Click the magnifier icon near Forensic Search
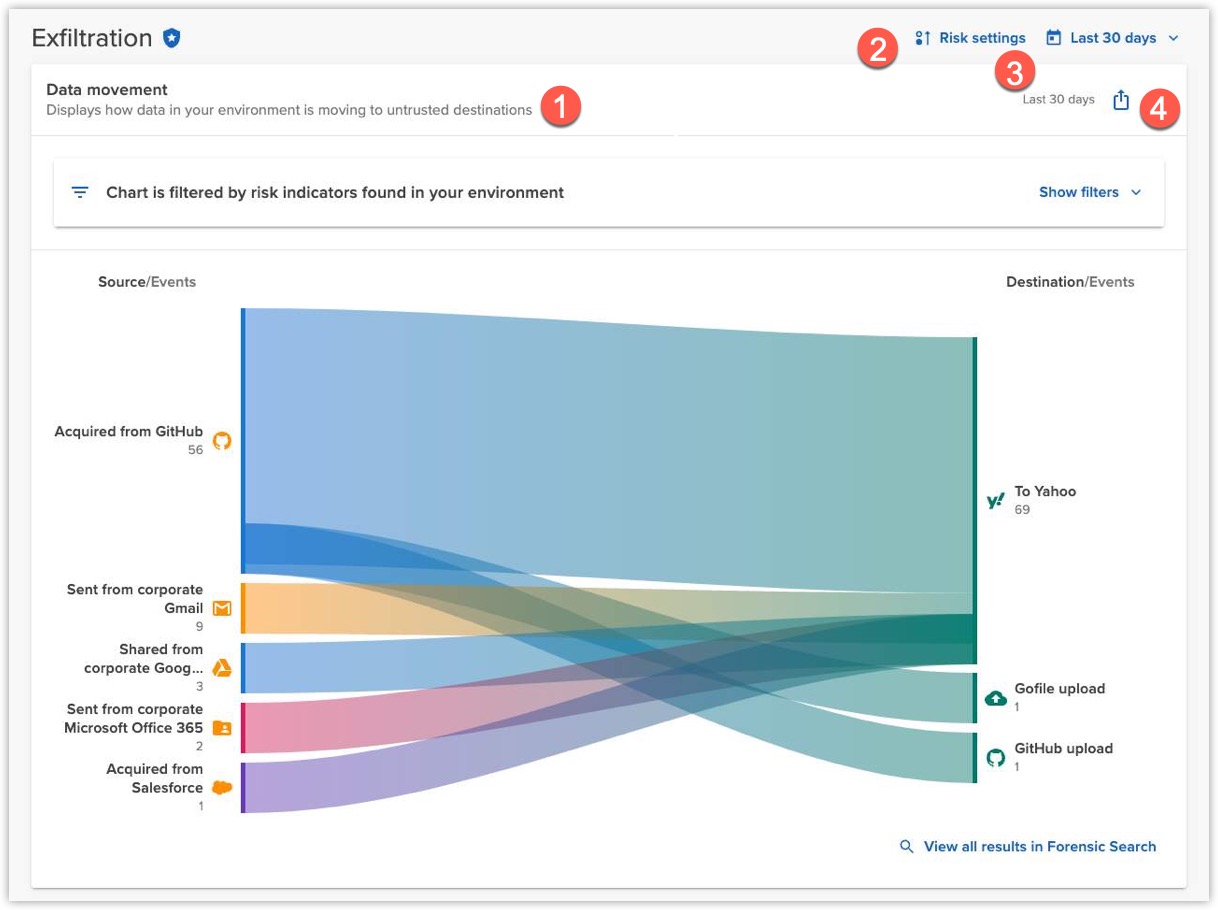The height and width of the screenshot is (910, 1218). pos(906,846)
